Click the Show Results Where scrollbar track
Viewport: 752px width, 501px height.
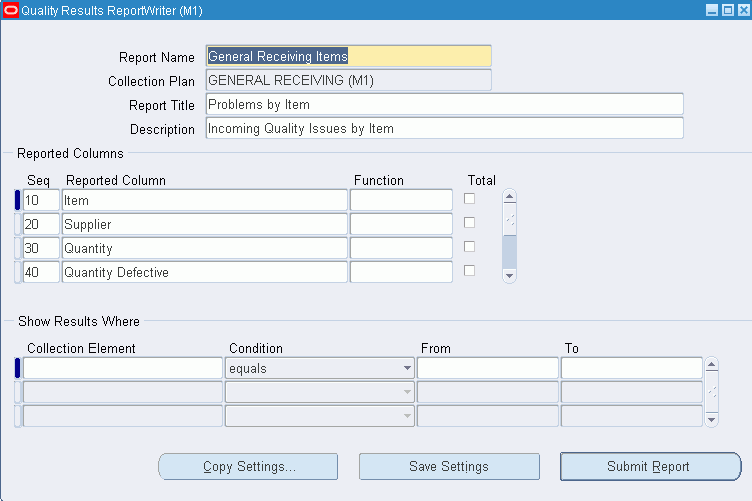(712, 392)
